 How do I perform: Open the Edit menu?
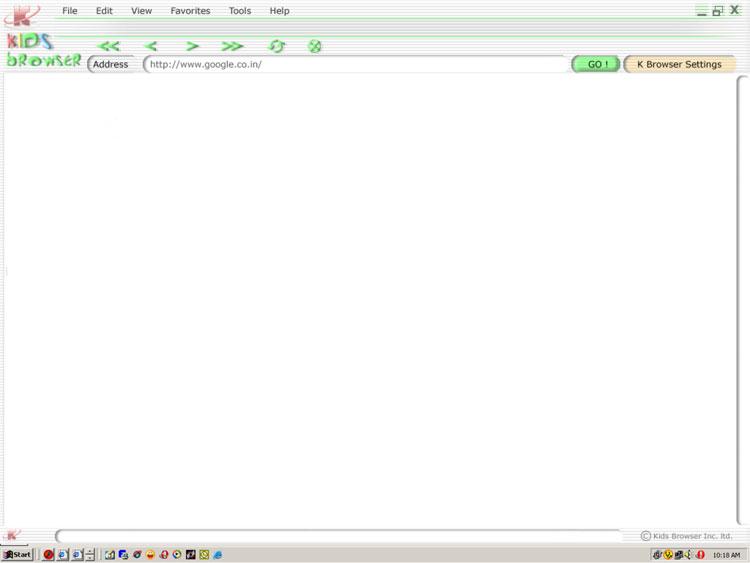pos(104,11)
